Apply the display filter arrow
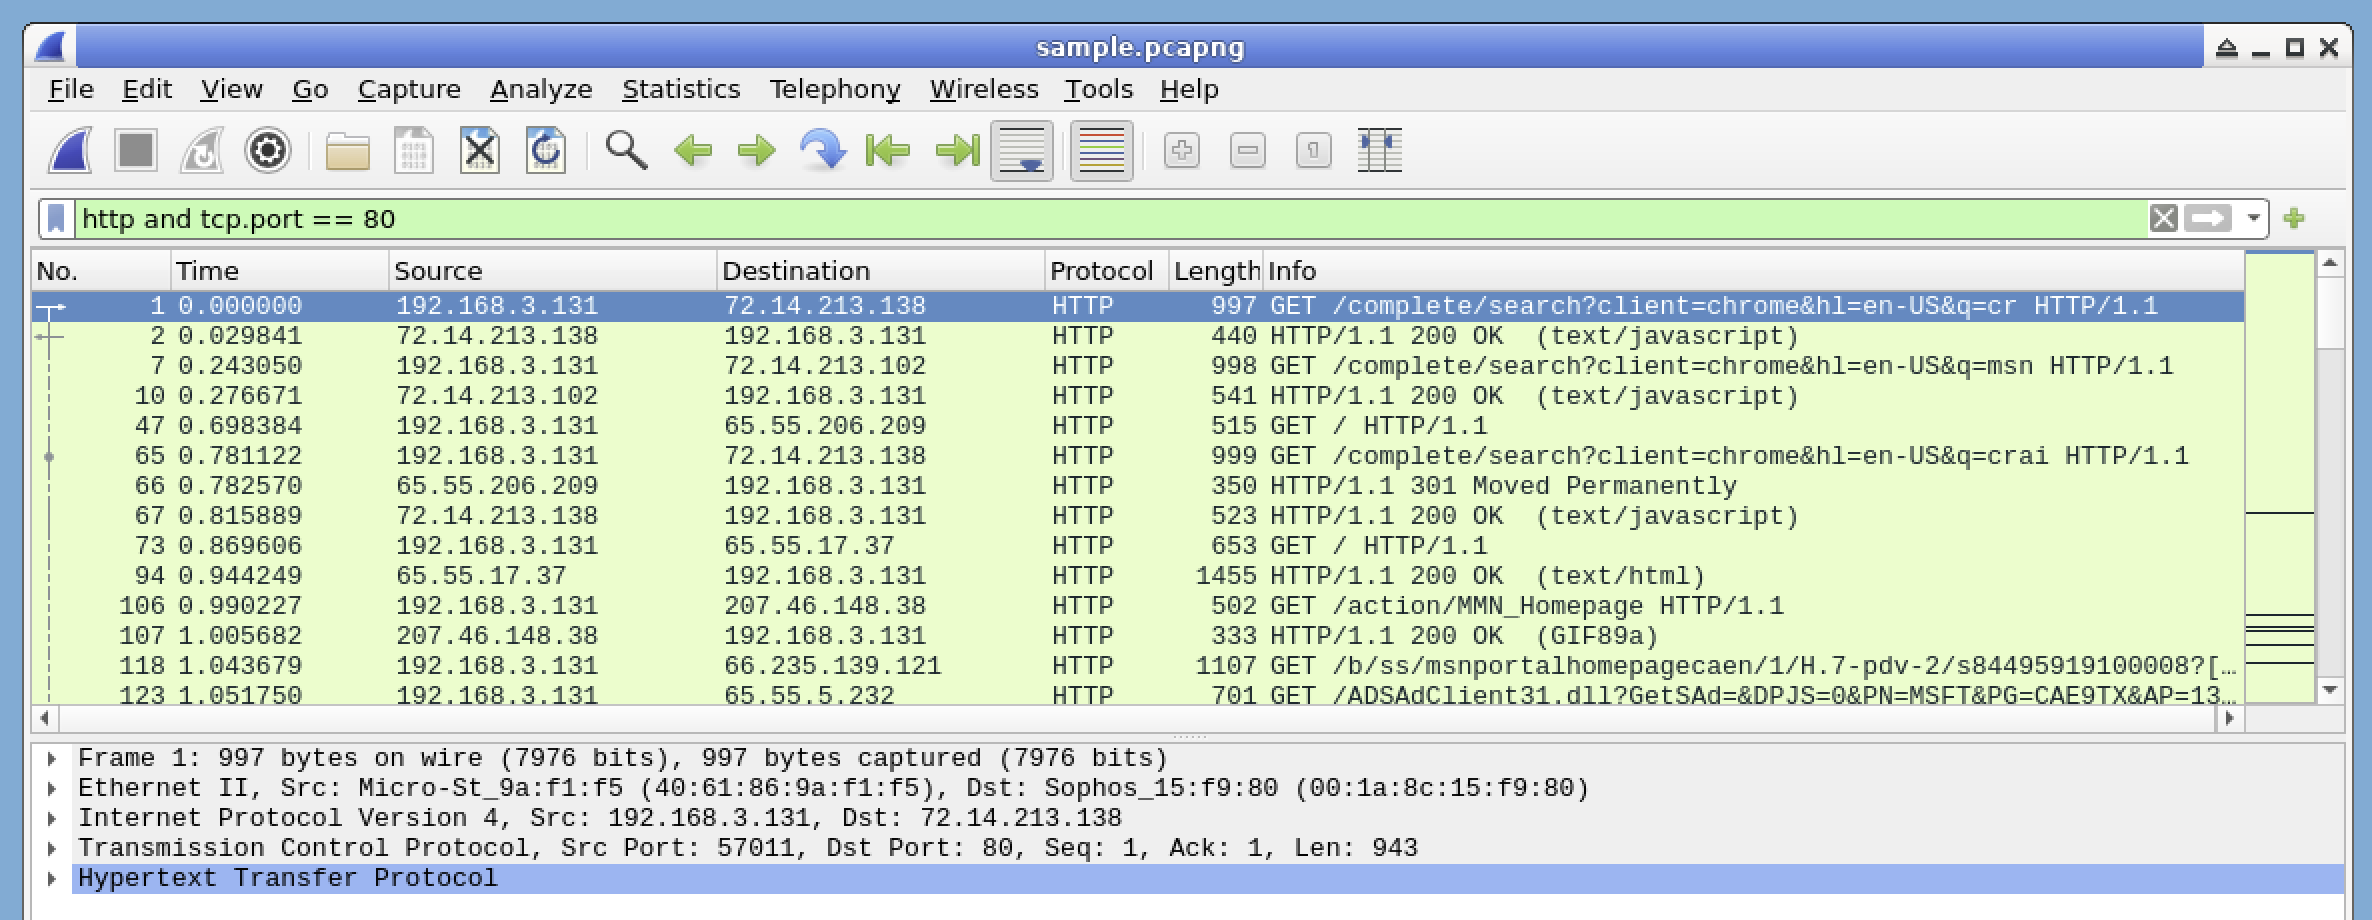 coord(2208,218)
